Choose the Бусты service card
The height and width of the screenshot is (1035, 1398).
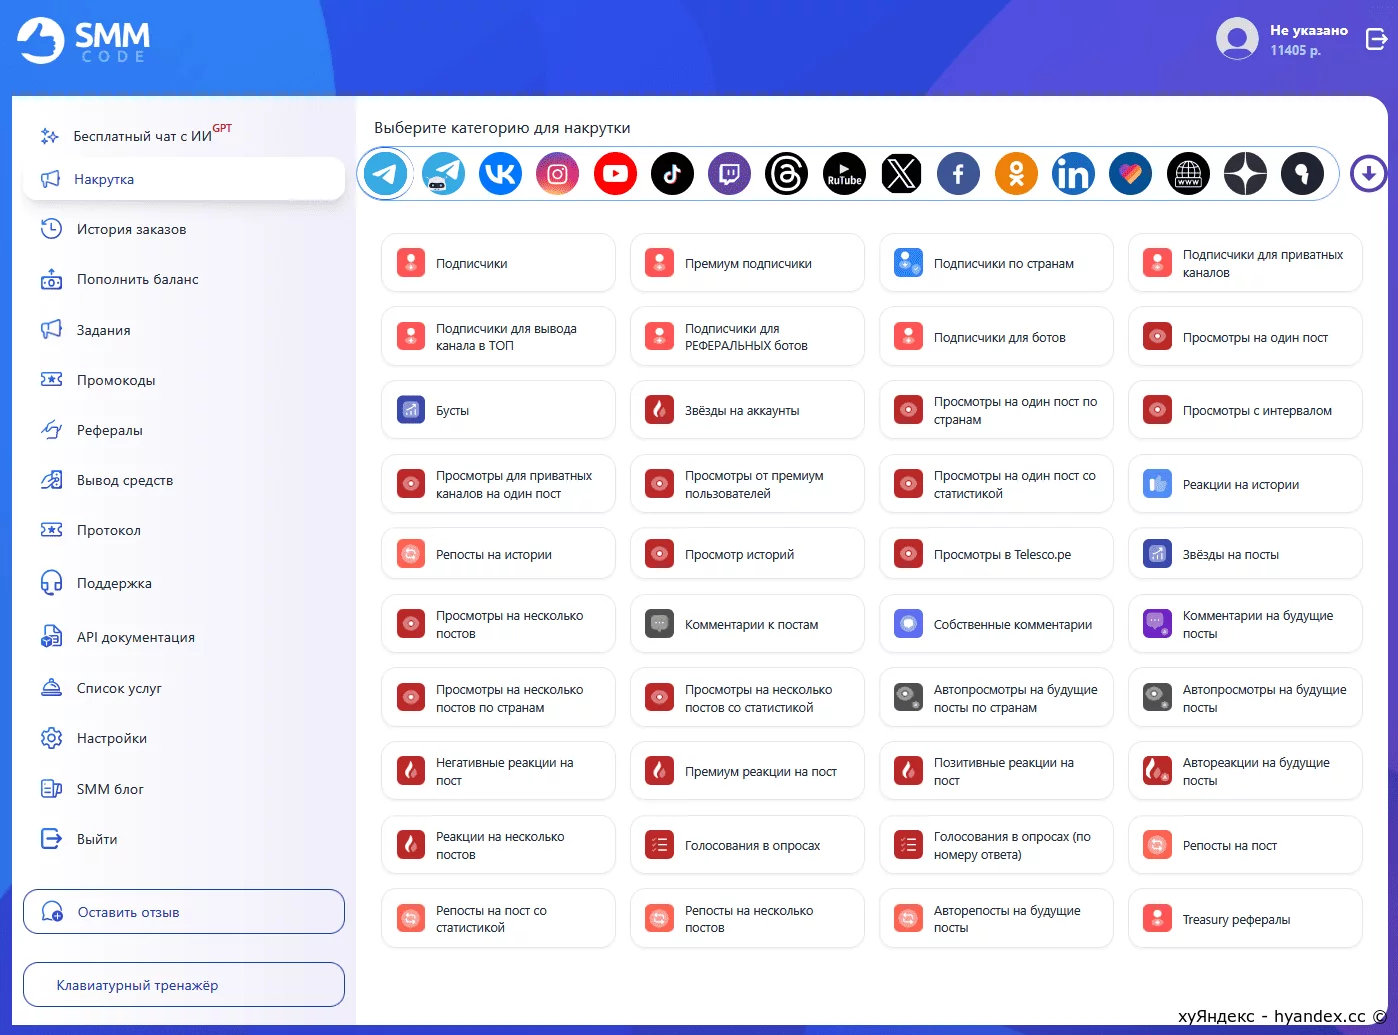coord(498,410)
